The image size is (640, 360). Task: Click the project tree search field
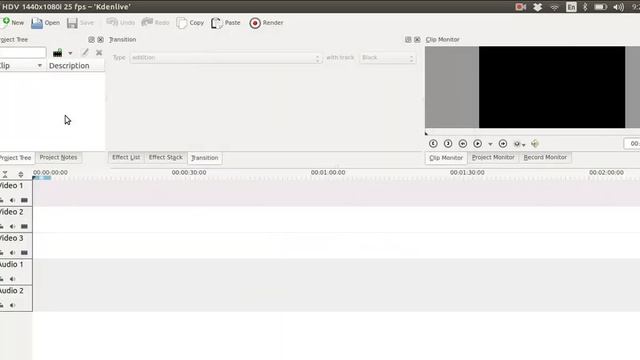tap(22, 53)
